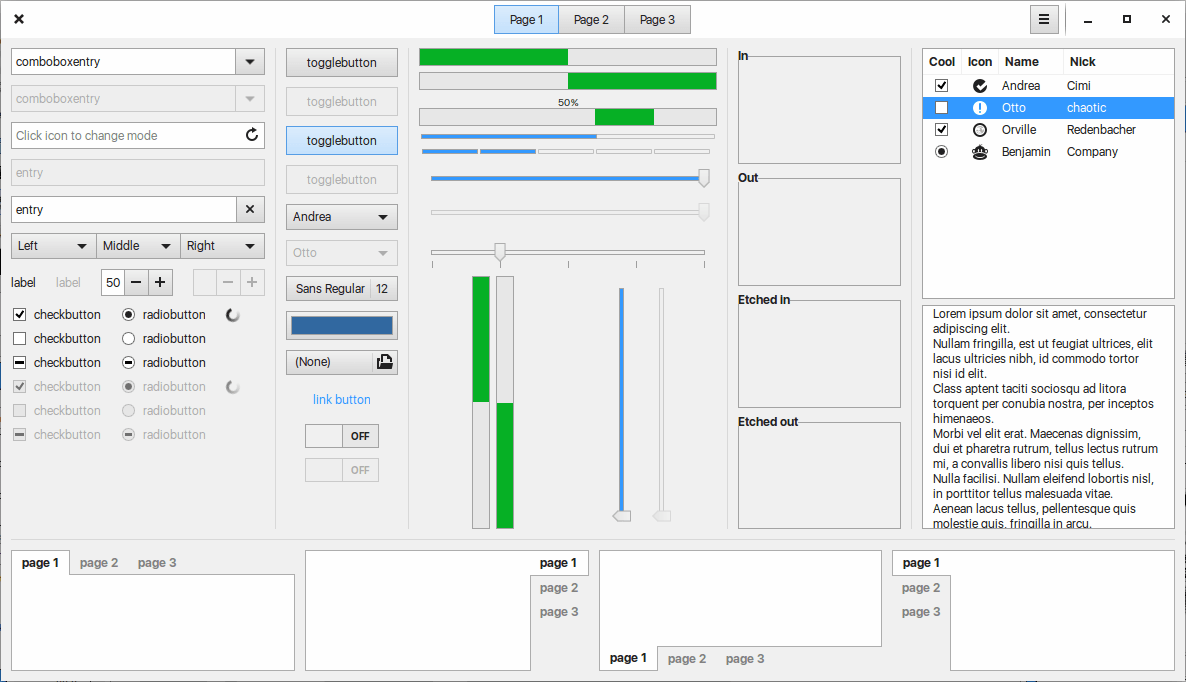Follow the link button
Viewport: 1186px width, 682px height.
[x=342, y=399]
